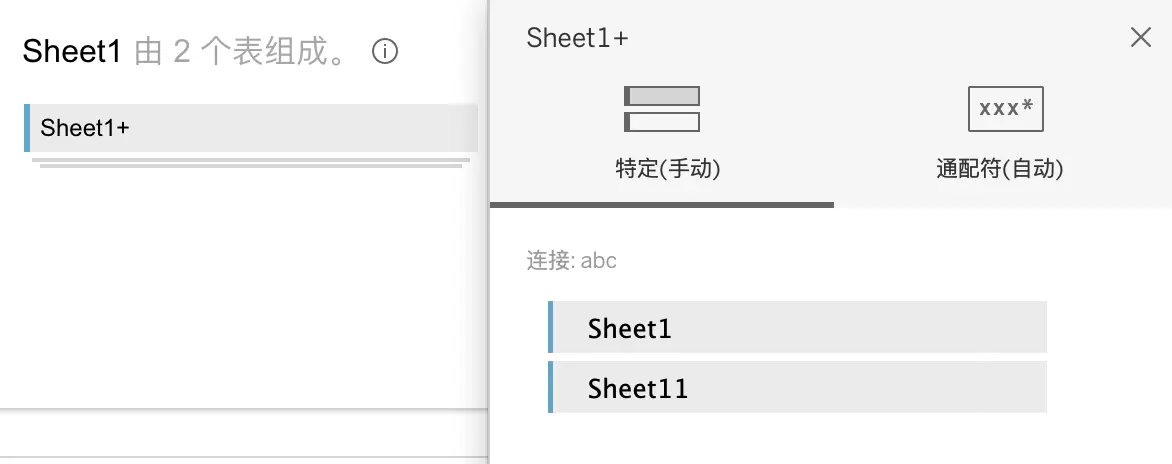The width and height of the screenshot is (1172, 464).
Task: Click the empty area below the Sheet11 entry
Action: pos(800,438)
